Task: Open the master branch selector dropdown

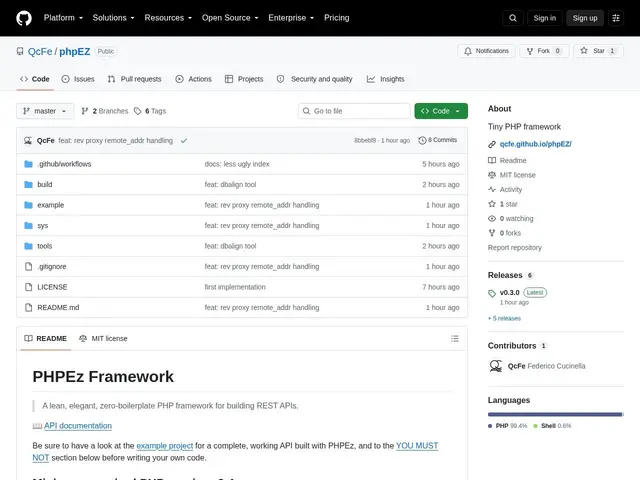Action: pos(45,111)
